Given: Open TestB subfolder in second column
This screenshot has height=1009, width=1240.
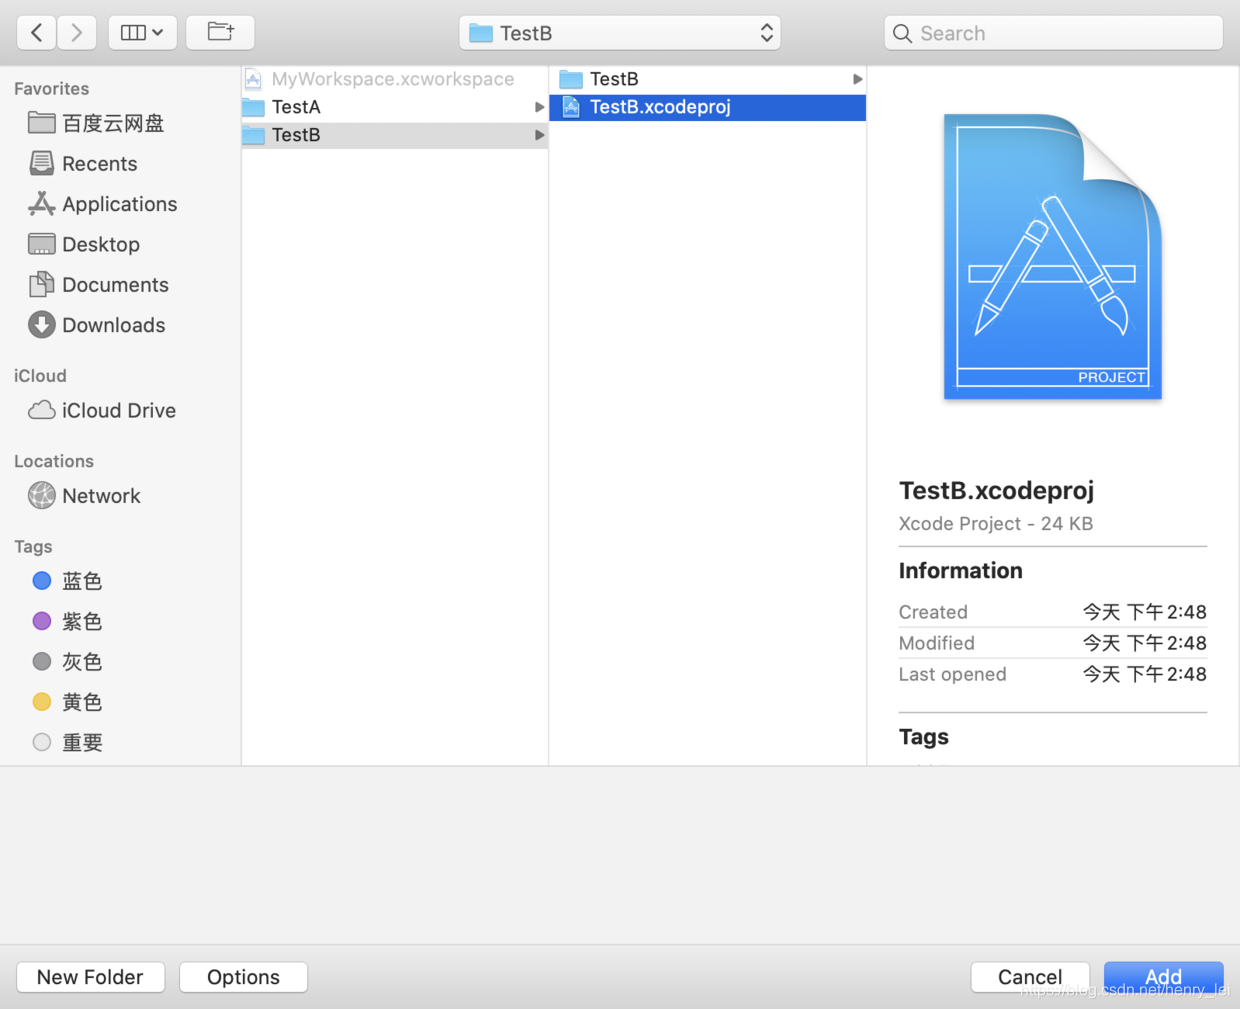Looking at the screenshot, I should coord(707,79).
